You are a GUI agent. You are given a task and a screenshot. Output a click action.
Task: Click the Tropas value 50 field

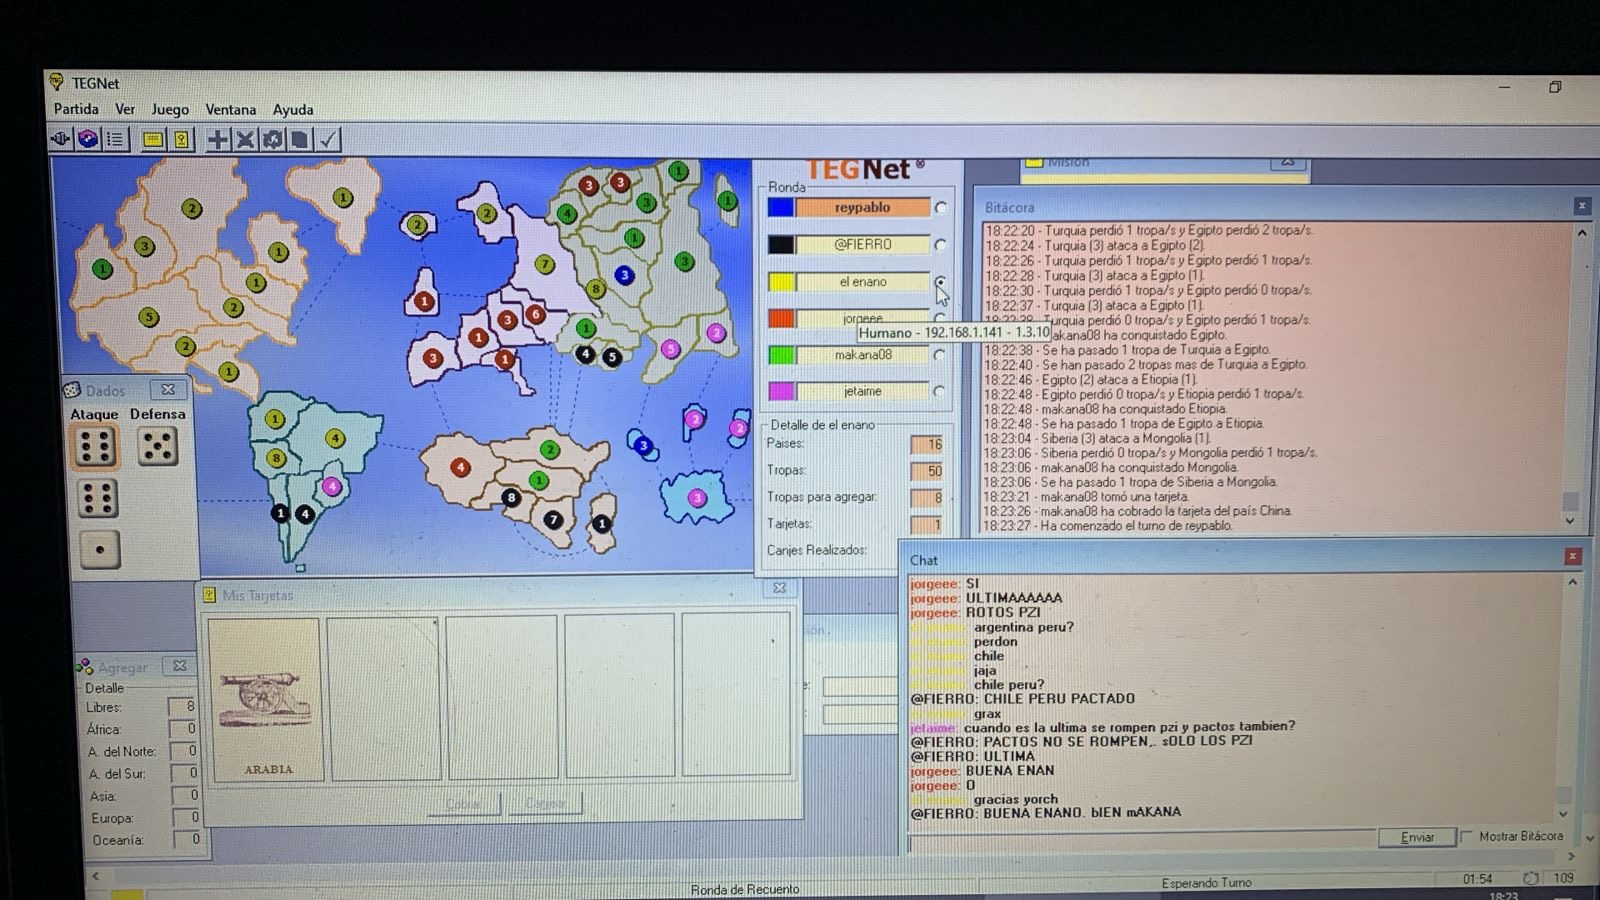click(927, 471)
